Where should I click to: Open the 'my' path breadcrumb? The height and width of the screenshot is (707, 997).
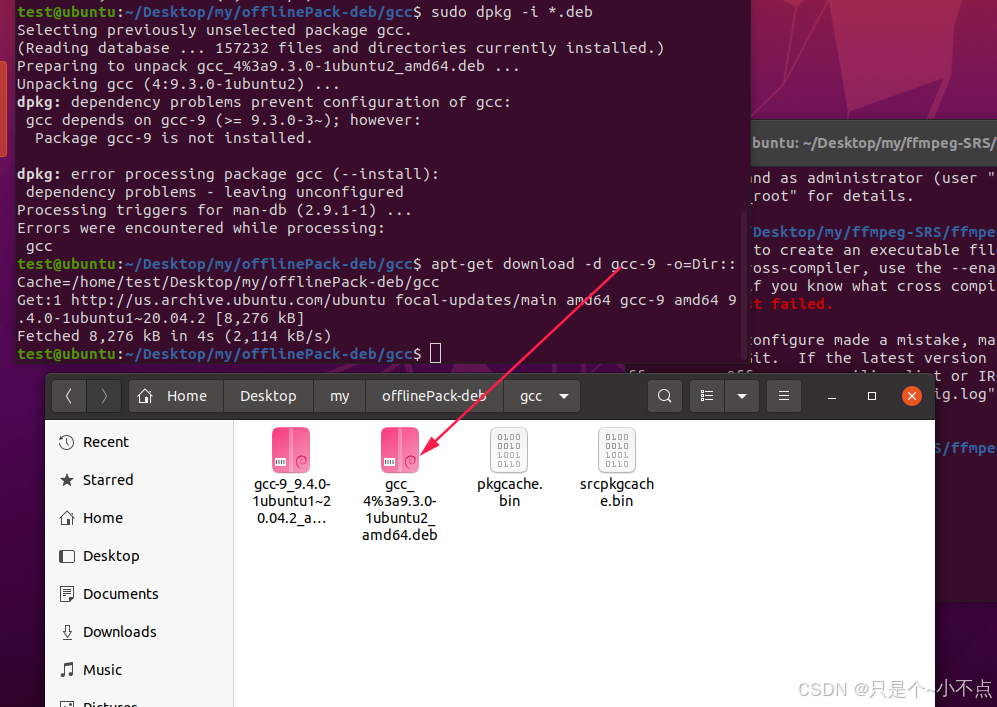[340, 396]
